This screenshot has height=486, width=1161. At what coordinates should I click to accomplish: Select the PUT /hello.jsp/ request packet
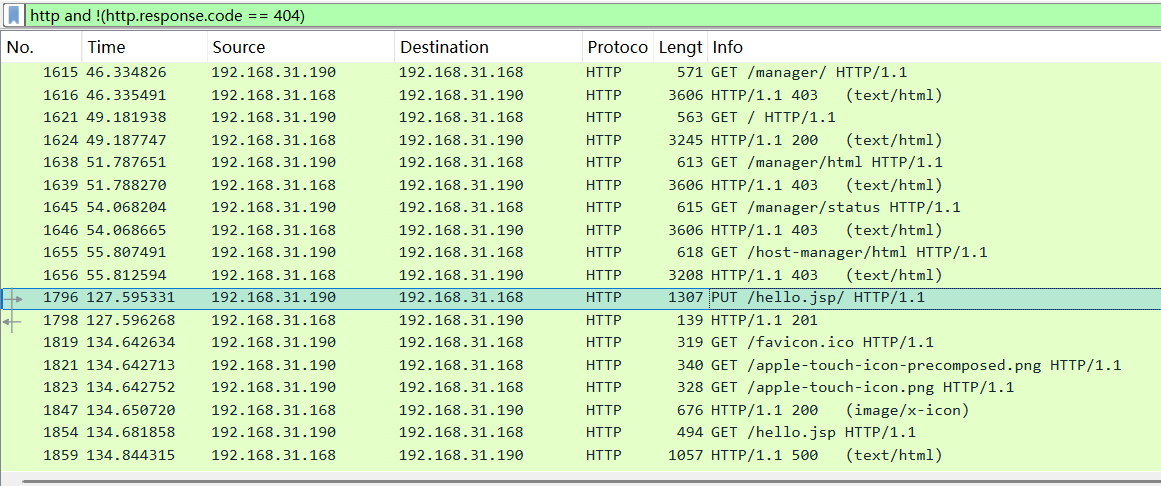click(x=581, y=298)
